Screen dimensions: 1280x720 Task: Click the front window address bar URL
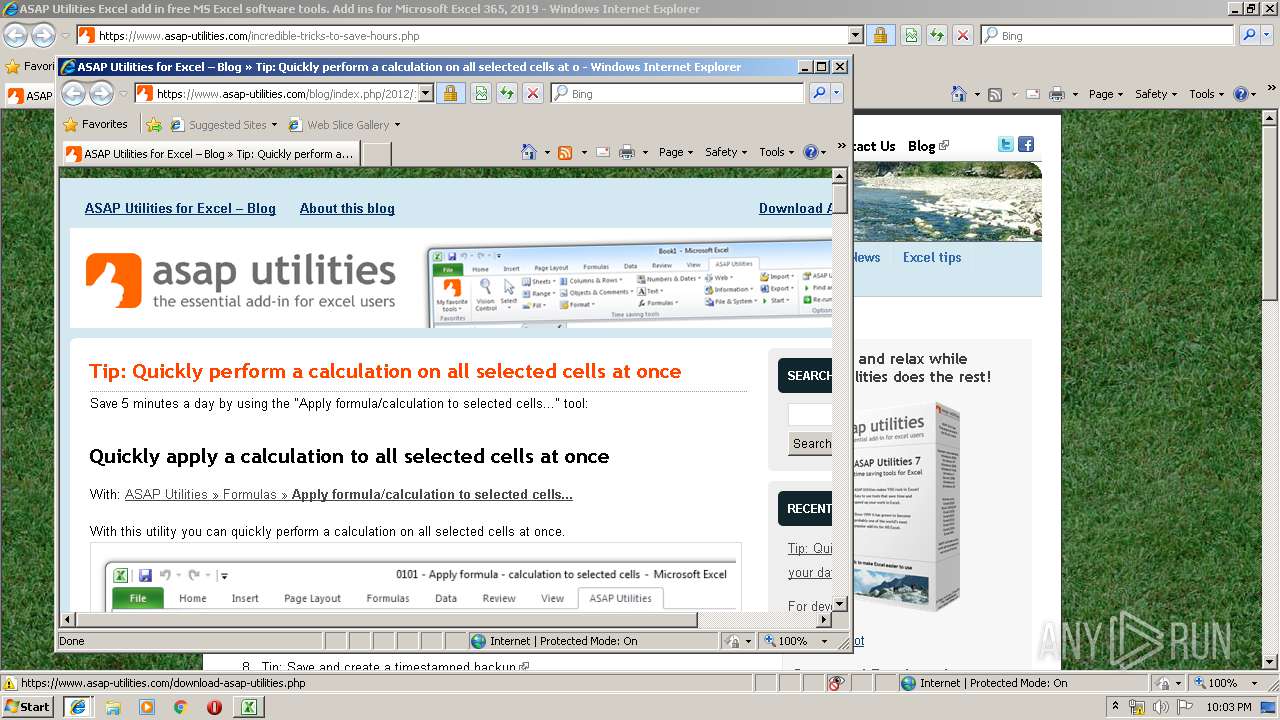[x=285, y=94]
